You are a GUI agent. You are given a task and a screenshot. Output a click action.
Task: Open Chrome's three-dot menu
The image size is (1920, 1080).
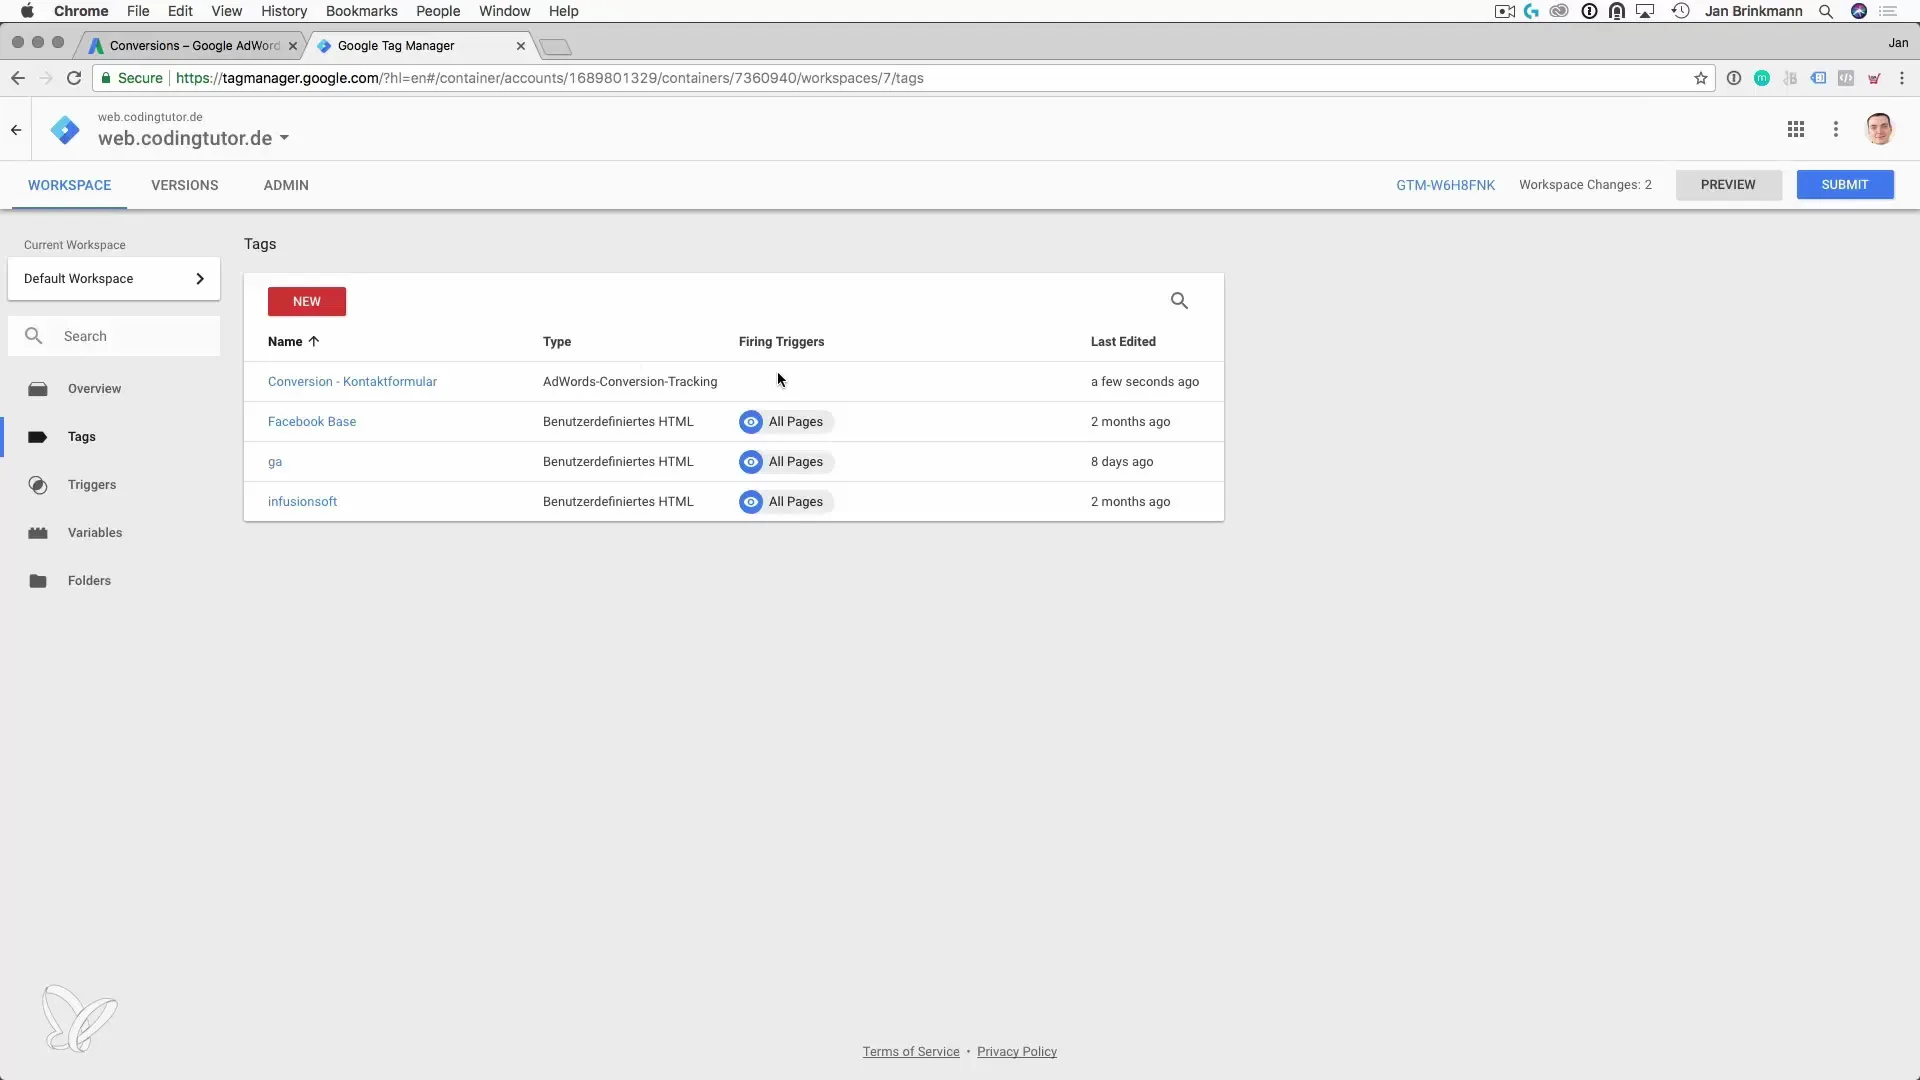pyautogui.click(x=1902, y=78)
